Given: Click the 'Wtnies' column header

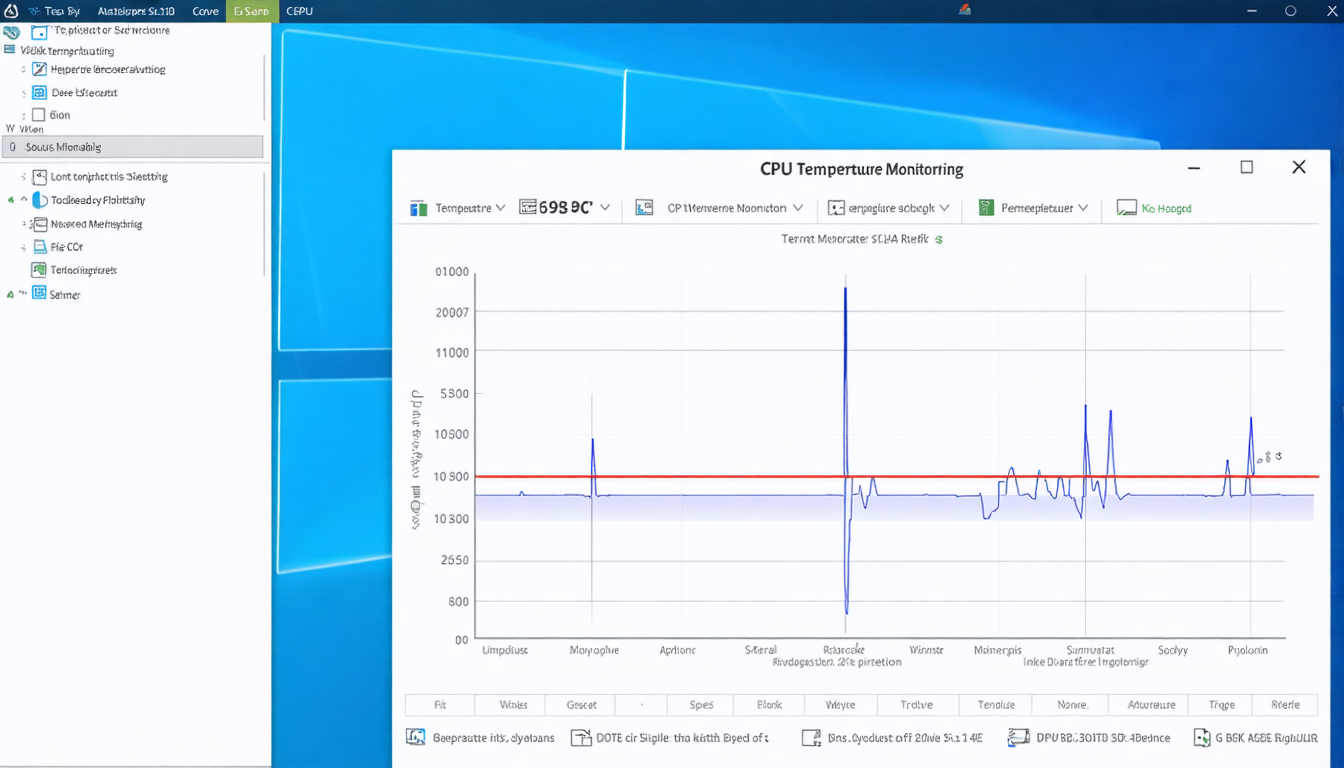Looking at the screenshot, I should coord(512,704).
